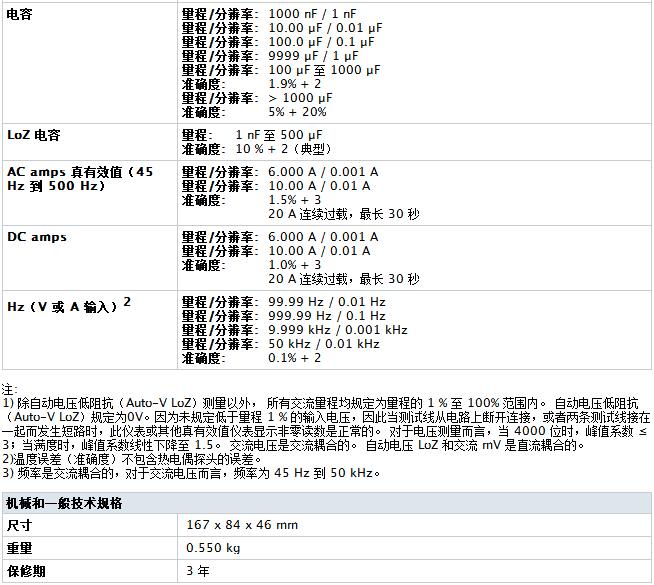
Task: Click the LoZ accuracy '10 % + 2（典型）'
Action: tap(283, 149)
